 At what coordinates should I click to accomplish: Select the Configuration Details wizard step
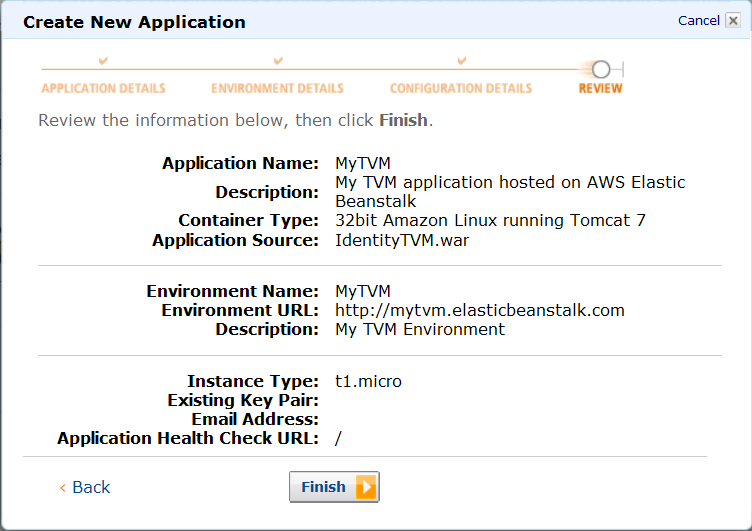point(461,88)
